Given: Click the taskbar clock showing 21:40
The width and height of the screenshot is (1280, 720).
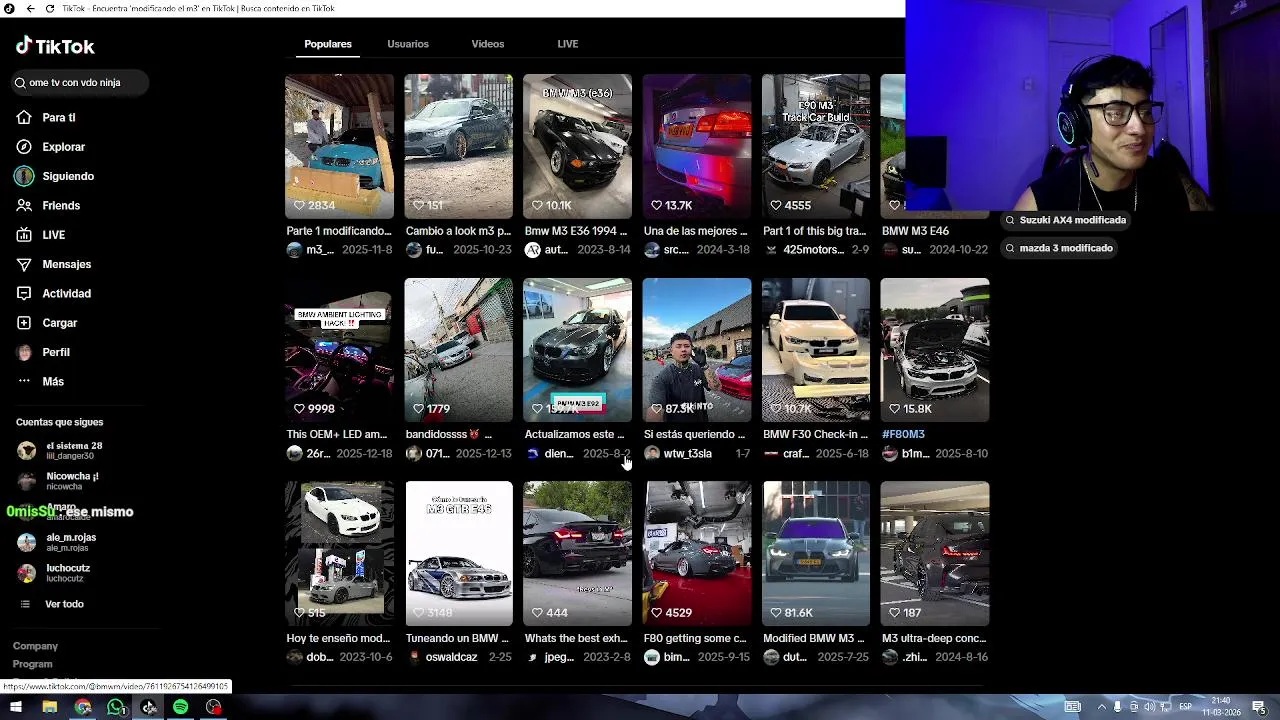Looking at the screenshot, I should (1221, 707).
